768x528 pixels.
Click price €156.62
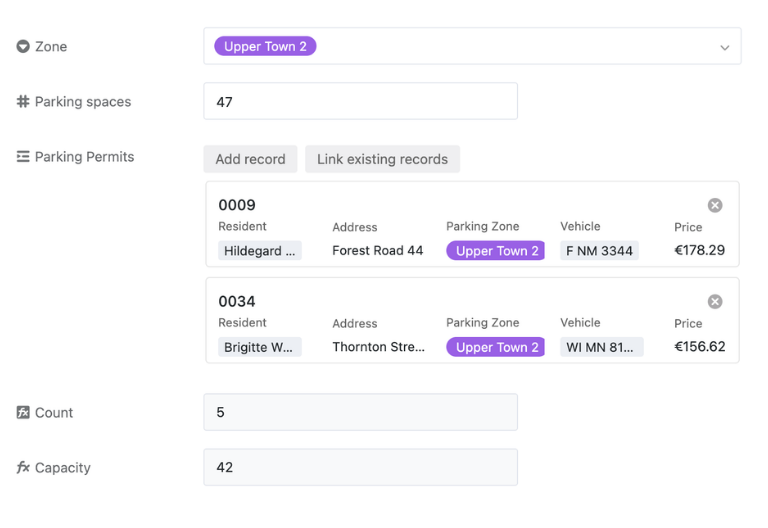click(699, 347)
